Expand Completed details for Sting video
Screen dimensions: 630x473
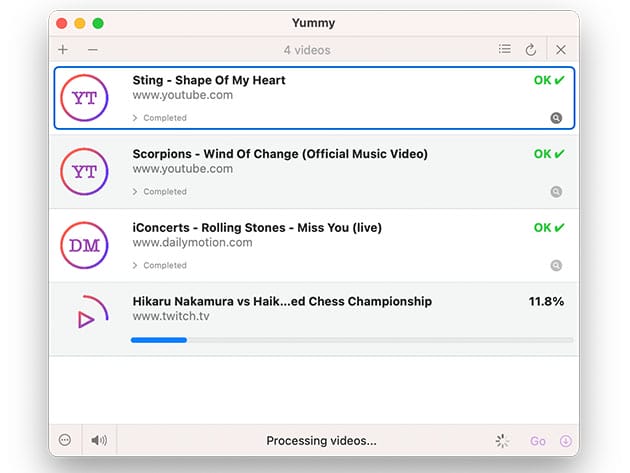[160, 118]
